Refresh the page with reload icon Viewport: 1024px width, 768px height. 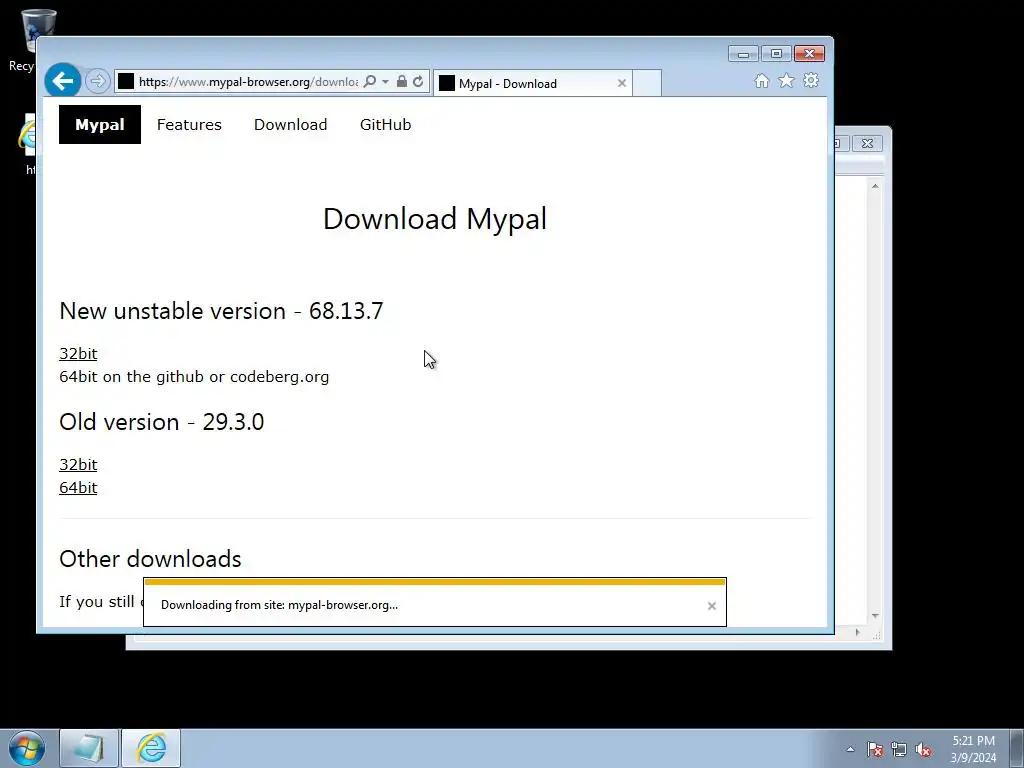pos(418,82)
